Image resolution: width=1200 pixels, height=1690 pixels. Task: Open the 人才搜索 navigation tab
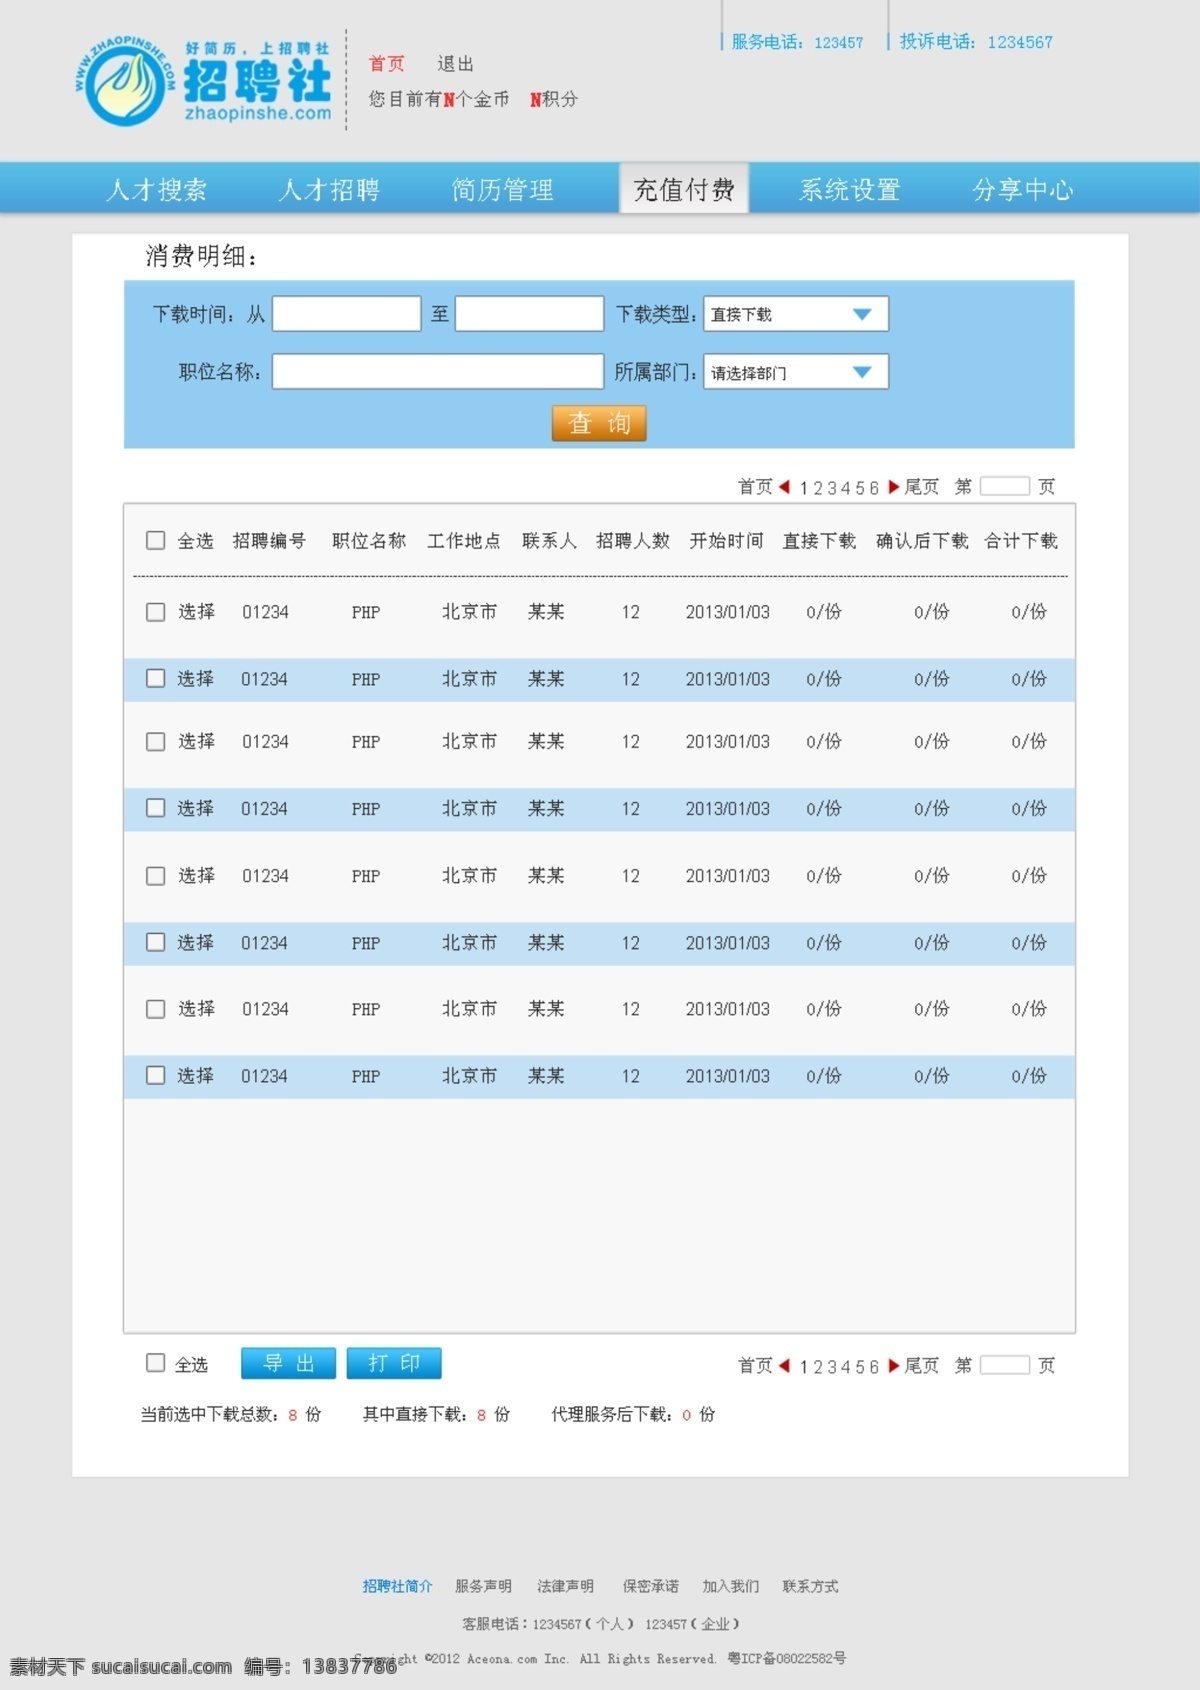click(157, 189)
